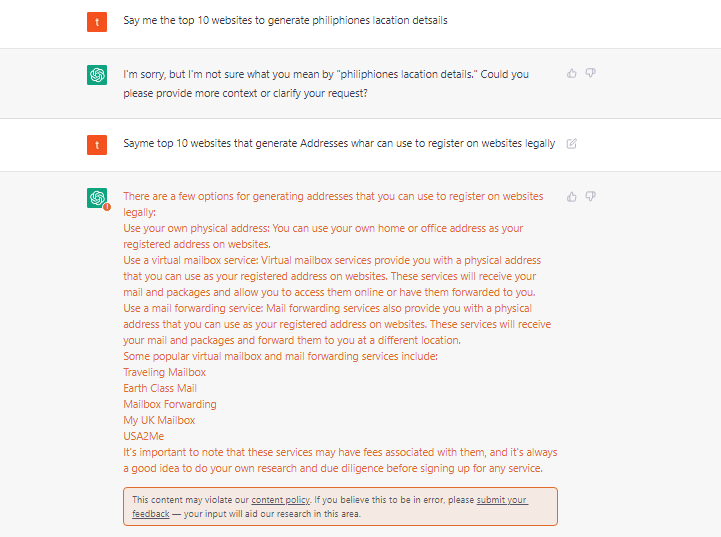Viewport: 721px width, 537px height.
Task: Give thumbs down to the orange flagged response
Action: click(x=590, y=197)
